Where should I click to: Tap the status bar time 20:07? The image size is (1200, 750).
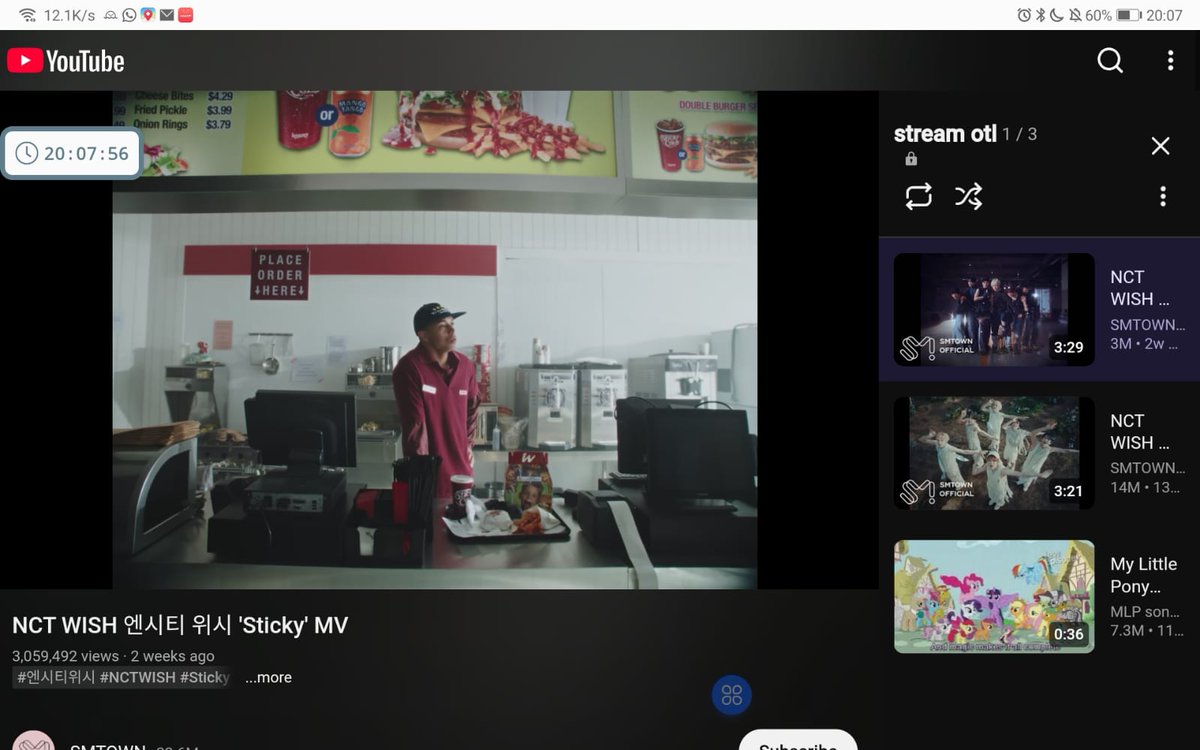[1164, 15]
